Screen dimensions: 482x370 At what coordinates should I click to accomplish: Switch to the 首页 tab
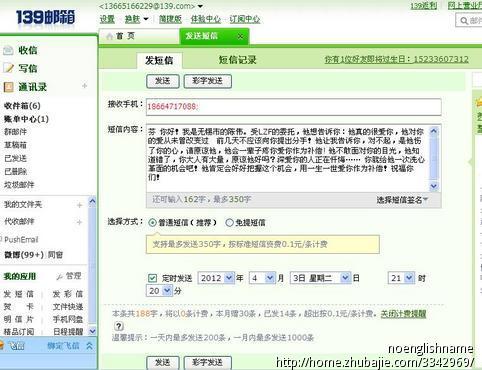139,36
